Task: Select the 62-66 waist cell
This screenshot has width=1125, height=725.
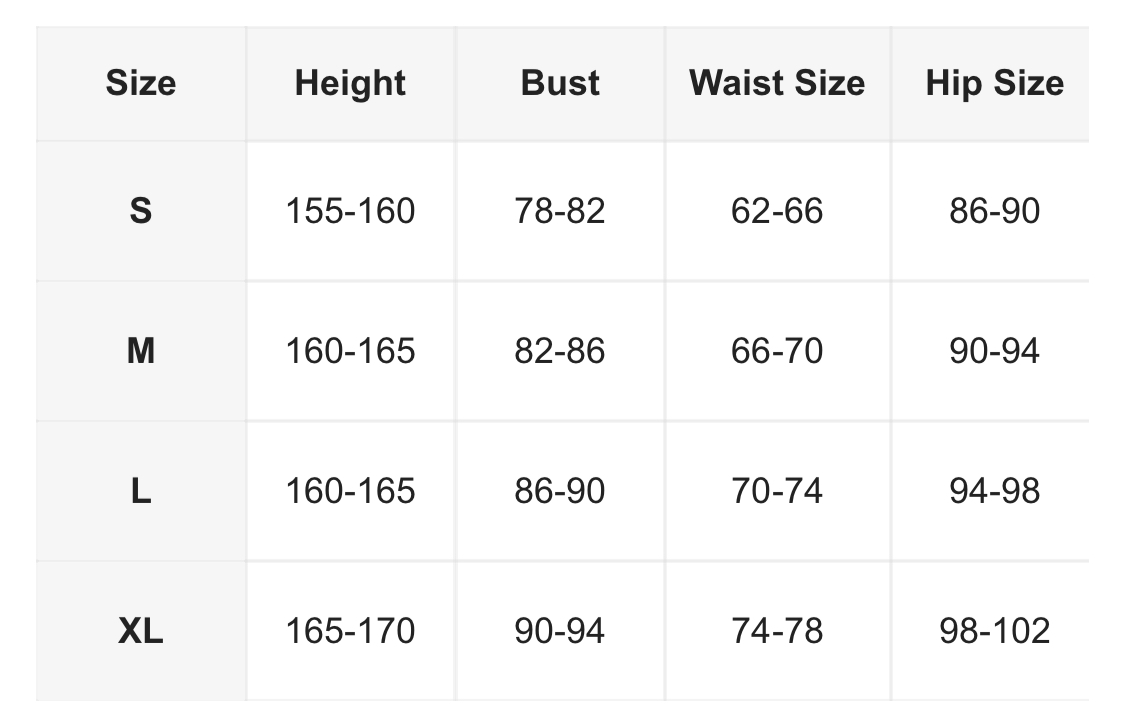Action: click(x=777, y=211)
